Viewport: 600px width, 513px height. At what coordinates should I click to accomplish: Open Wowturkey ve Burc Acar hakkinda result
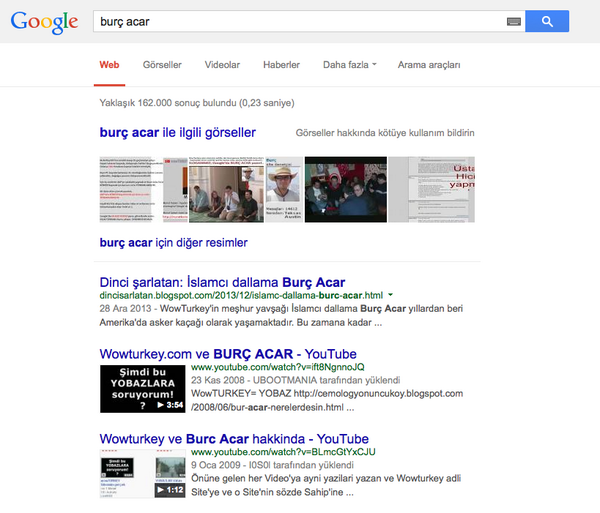234,439
